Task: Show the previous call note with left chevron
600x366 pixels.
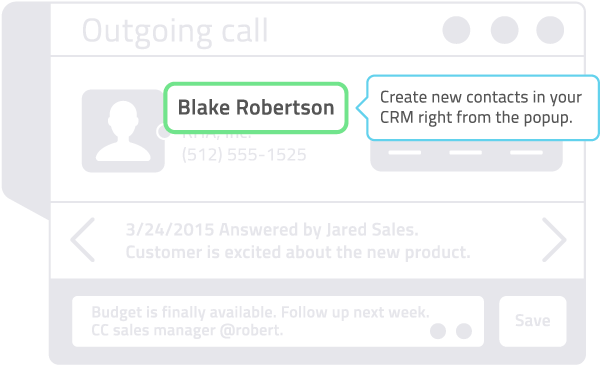Action: 83,240
